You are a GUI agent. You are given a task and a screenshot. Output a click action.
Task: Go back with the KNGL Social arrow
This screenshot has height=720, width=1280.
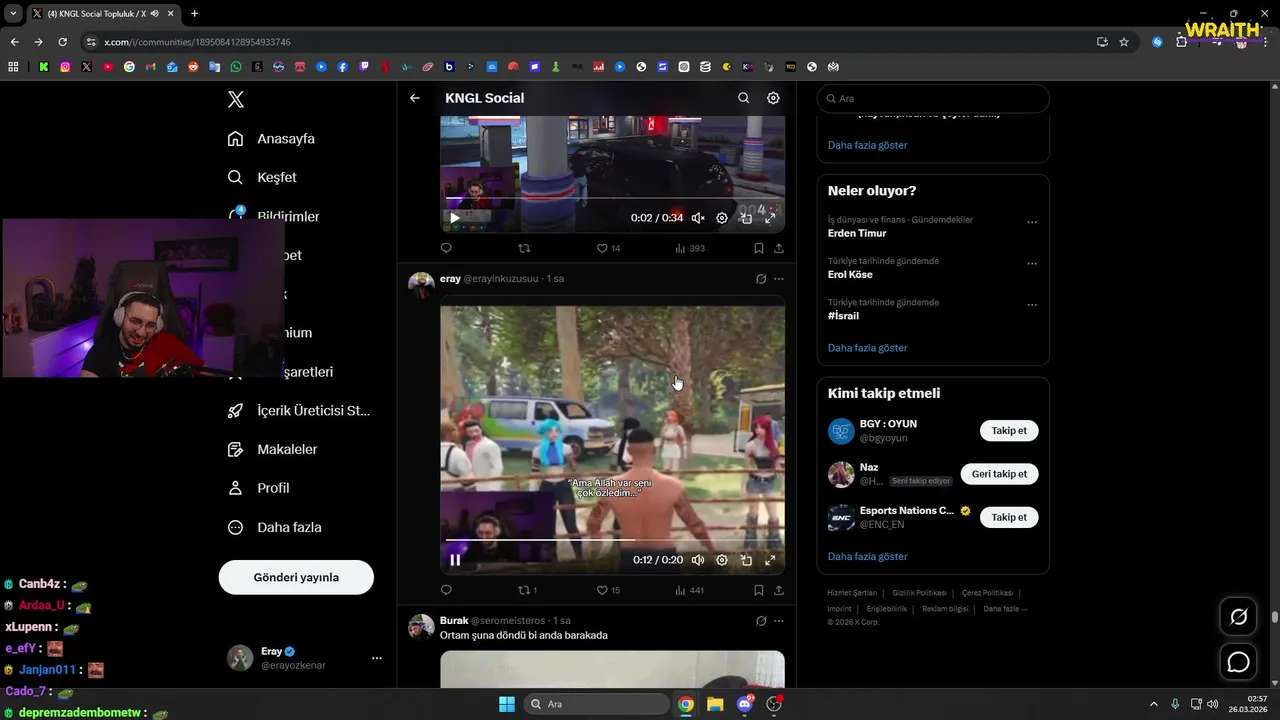[x=415, y=98]
